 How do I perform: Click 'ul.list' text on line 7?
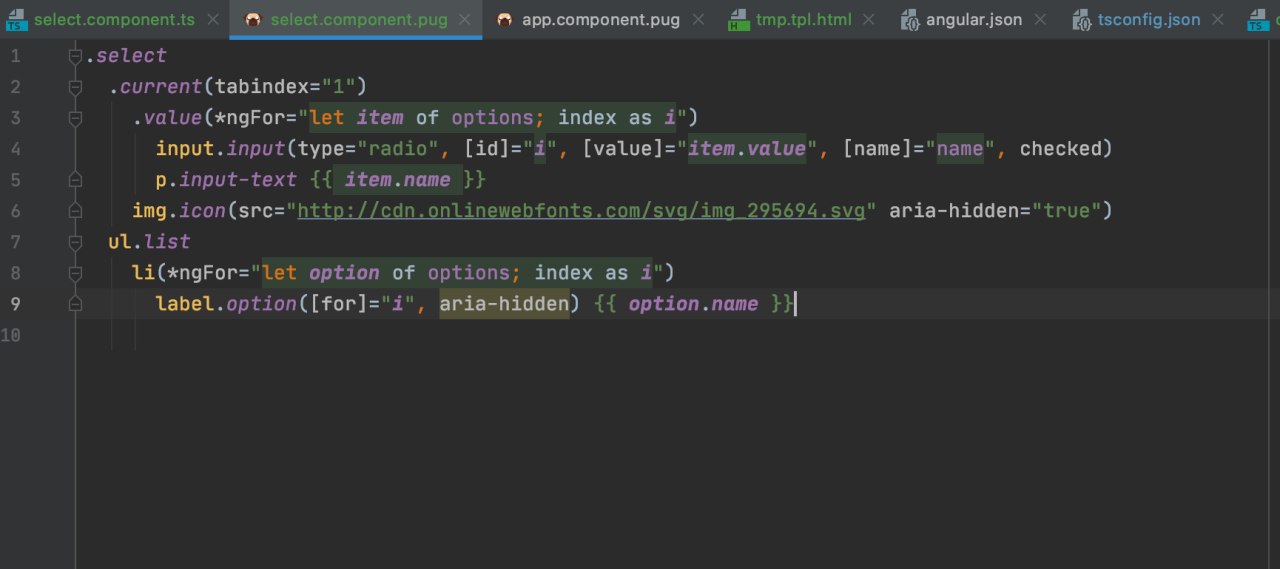click(149, 242)
